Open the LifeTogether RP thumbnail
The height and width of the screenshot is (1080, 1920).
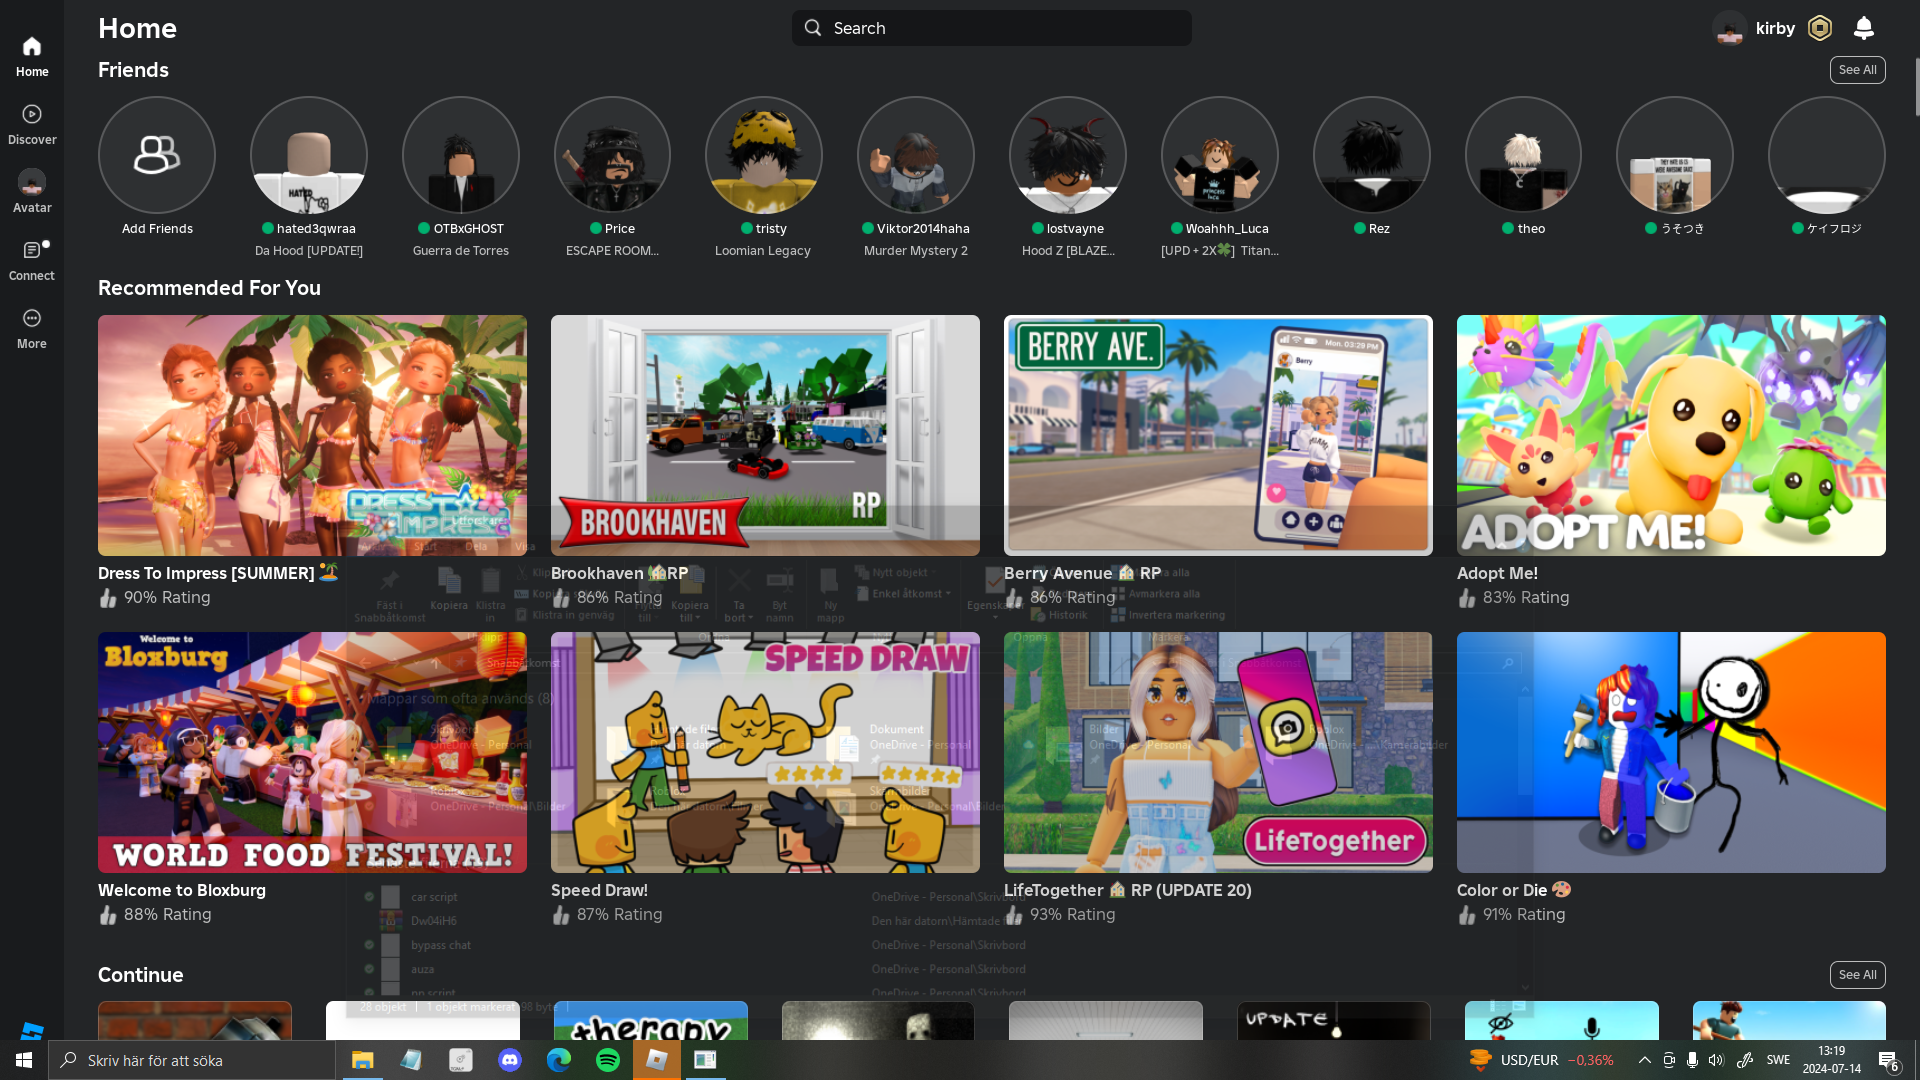pos(1218,752)
